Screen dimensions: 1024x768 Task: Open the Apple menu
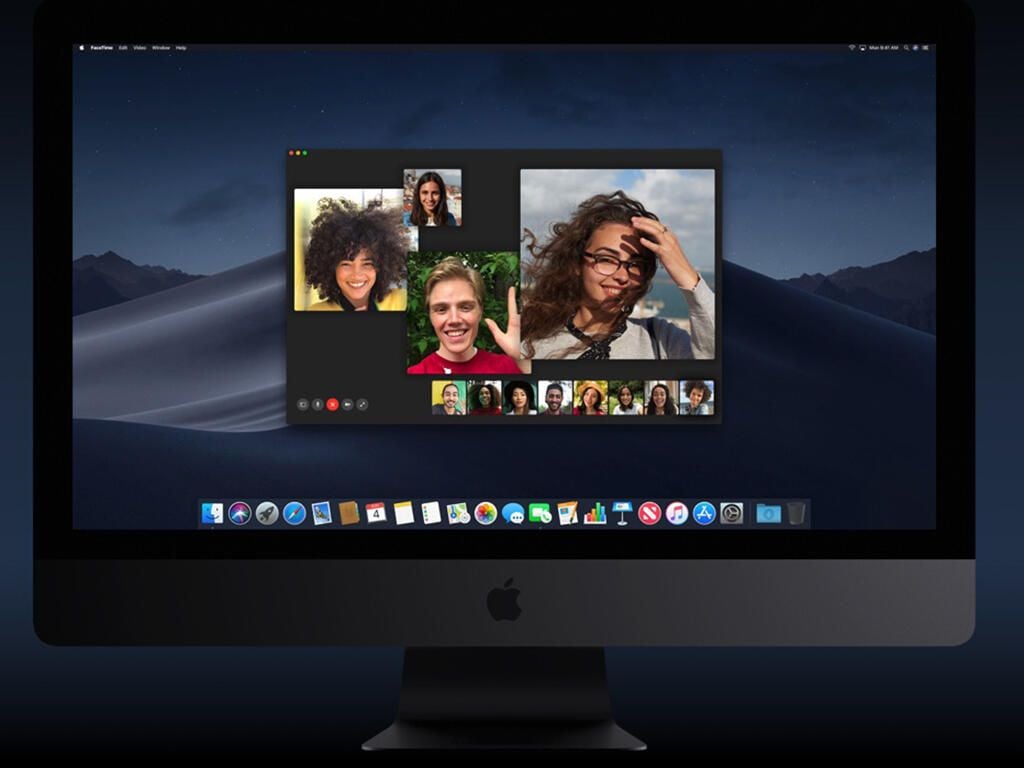point(82,48)
